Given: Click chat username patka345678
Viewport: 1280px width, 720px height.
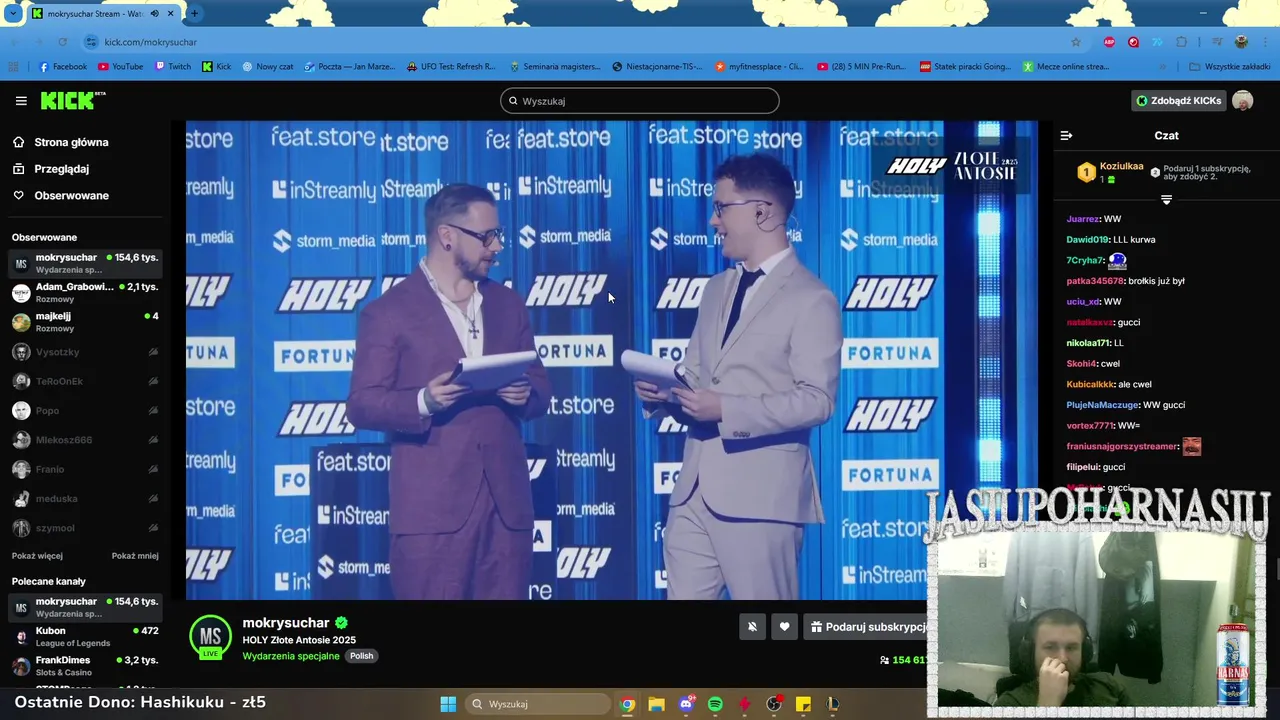Looking at the screenshot, I should point(1095,281).
